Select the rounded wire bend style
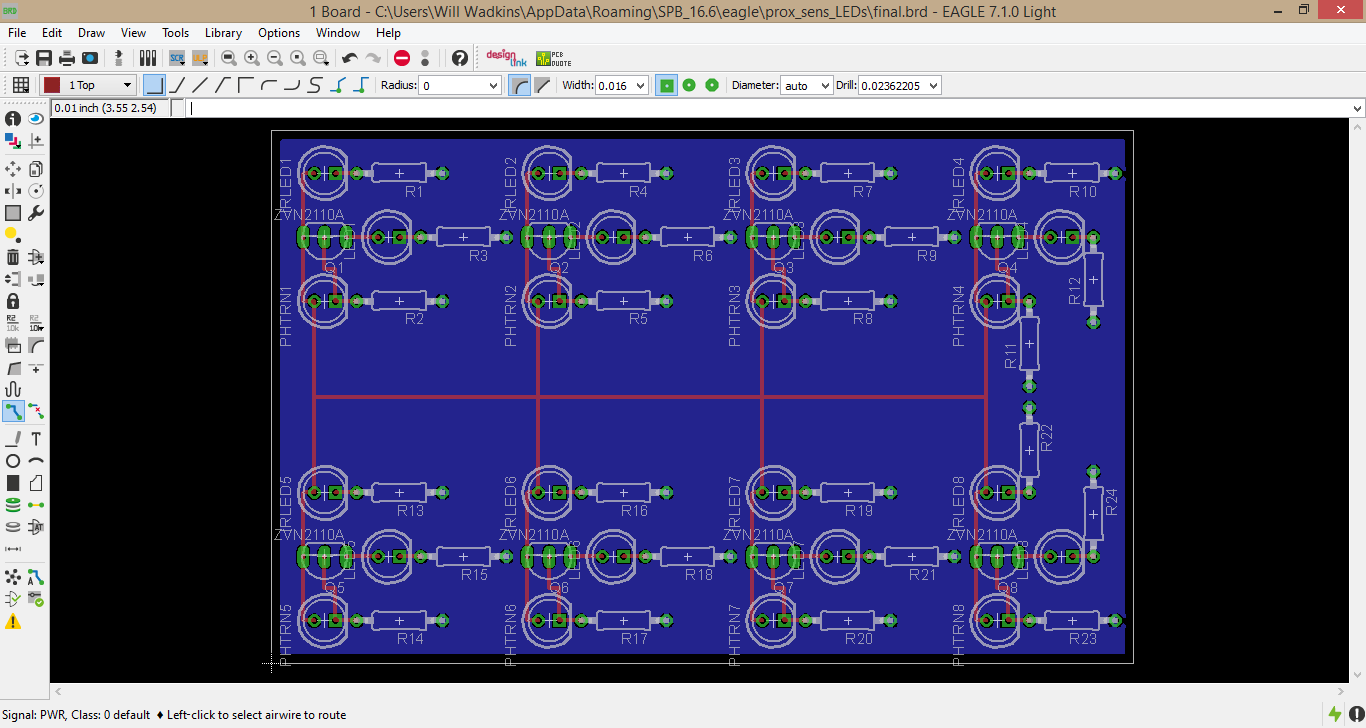The height and width of the screenshot is (728, 1366). [x=271, y=85]
